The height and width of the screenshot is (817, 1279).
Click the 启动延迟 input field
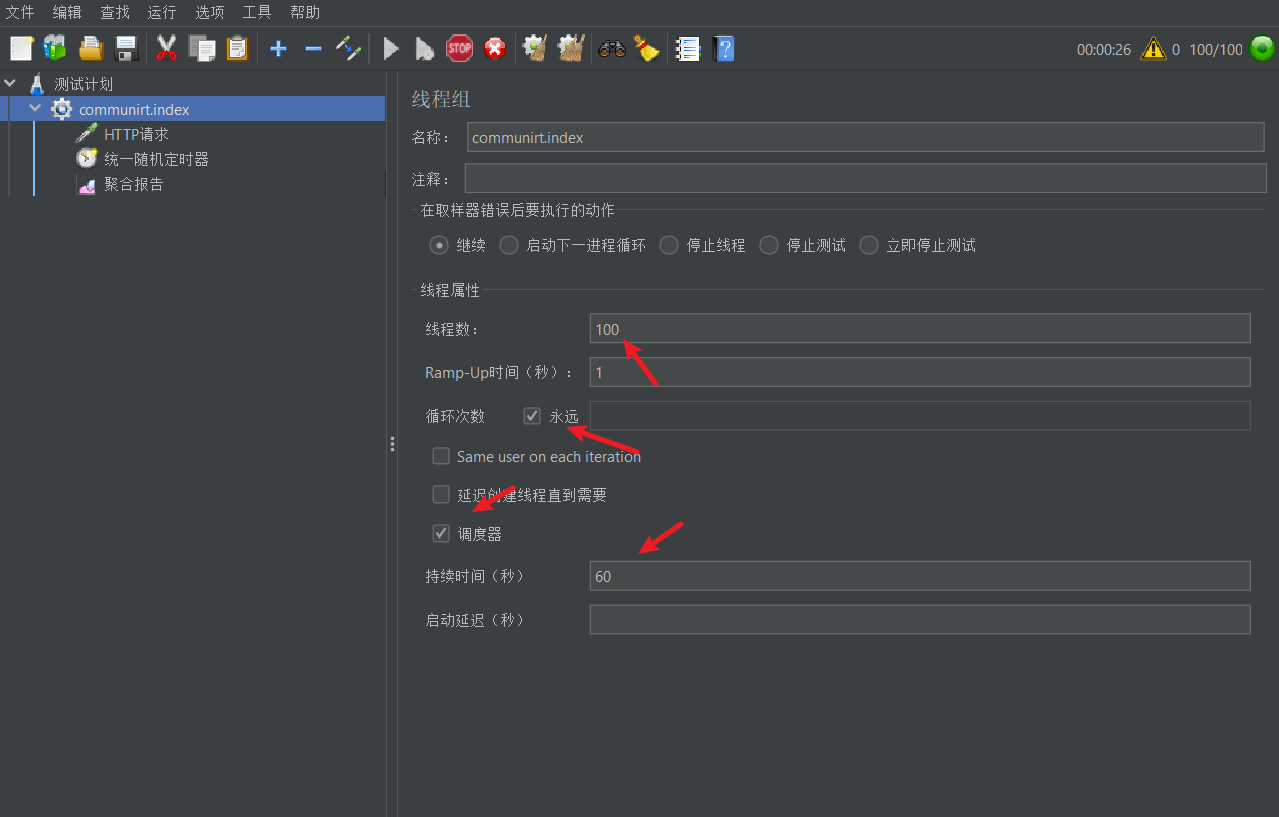pos(920,619)
